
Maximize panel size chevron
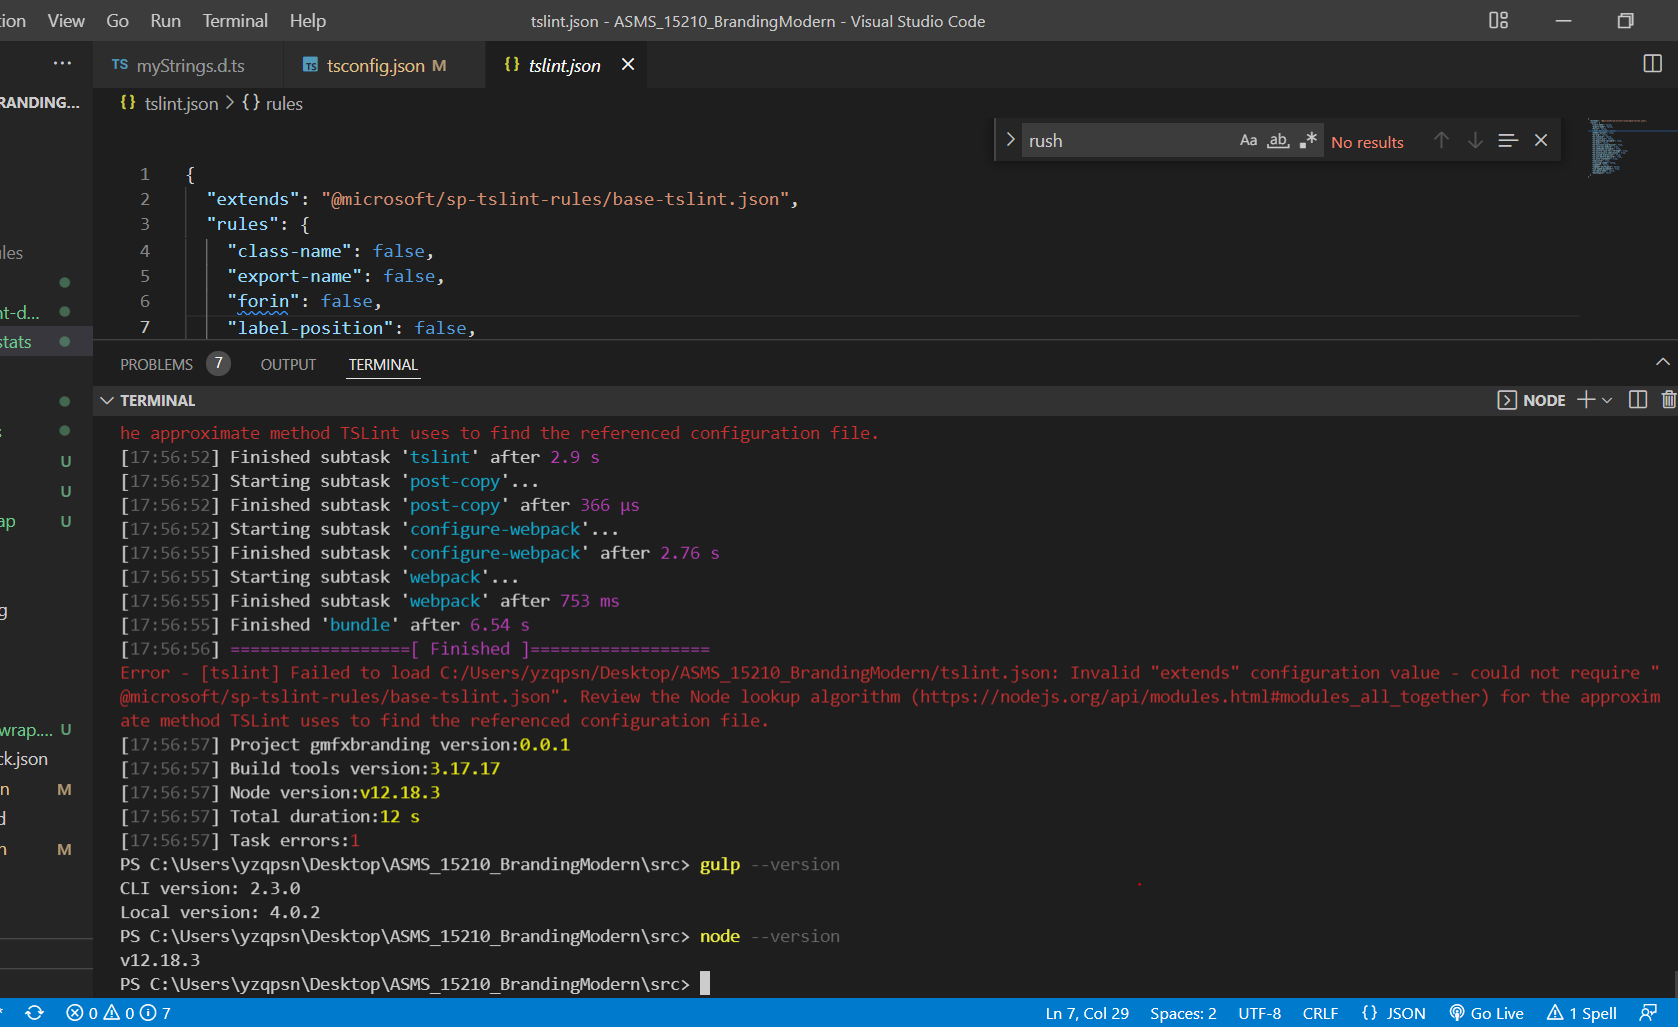[1662, 362]
